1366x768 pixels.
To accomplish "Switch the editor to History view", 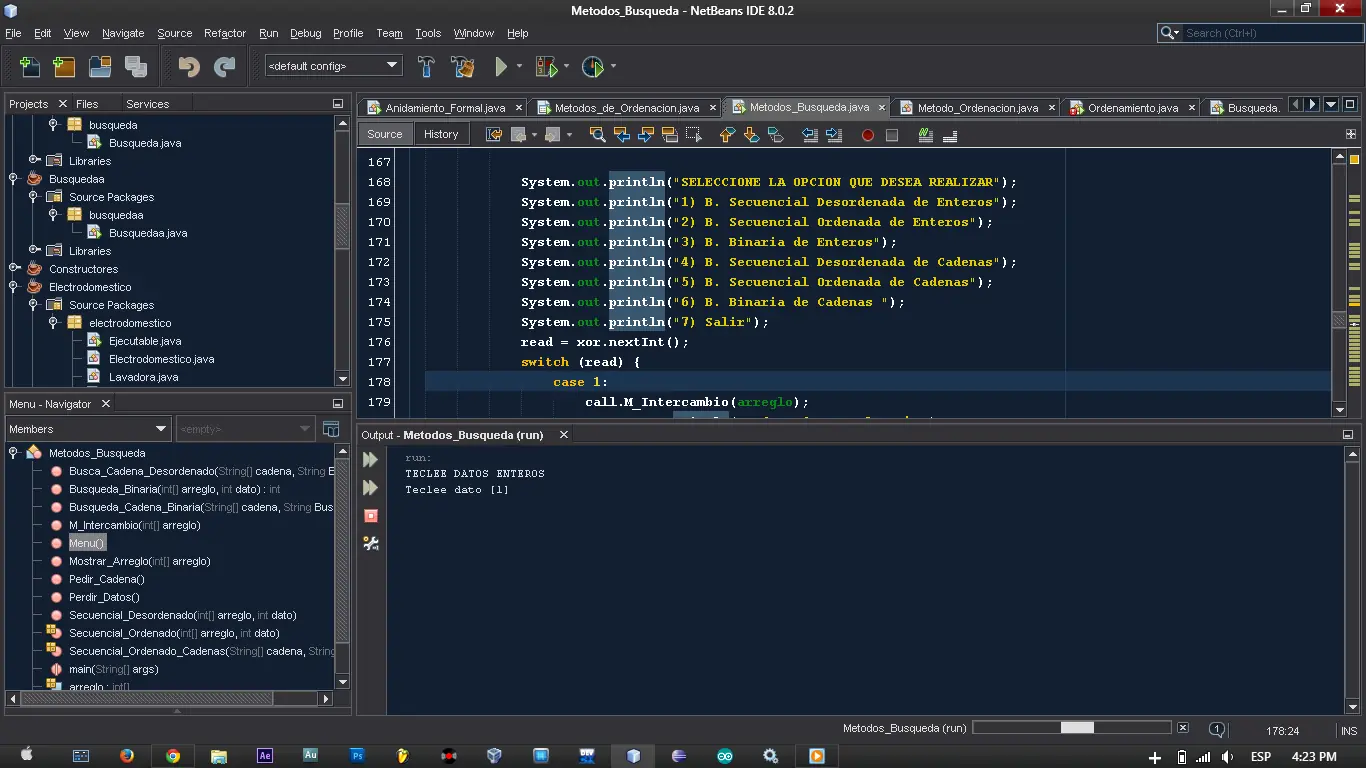I will [441, 134].
